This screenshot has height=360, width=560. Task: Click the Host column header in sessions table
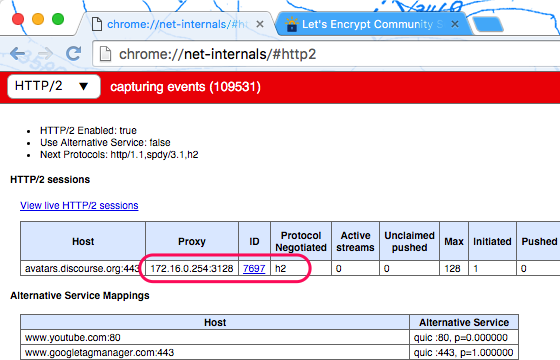(x=83, y=241)
